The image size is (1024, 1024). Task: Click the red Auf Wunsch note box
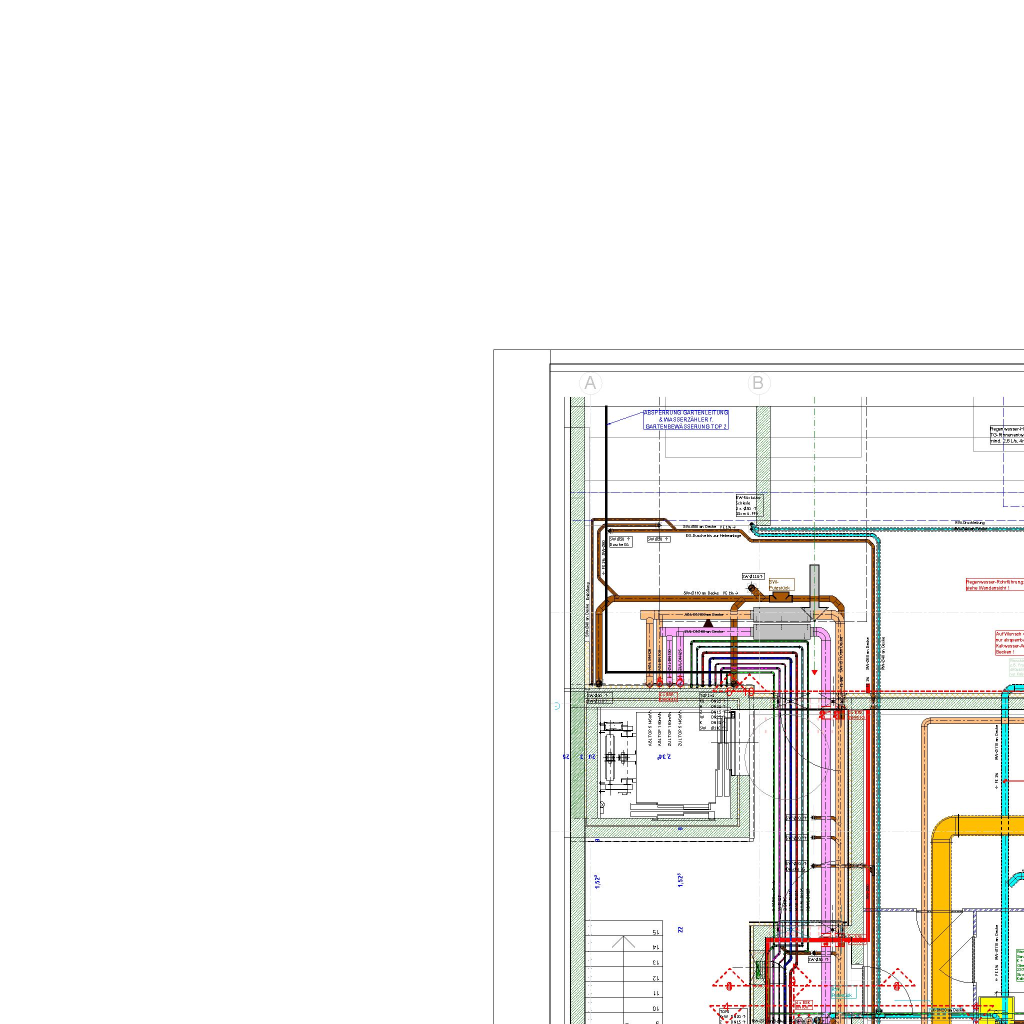click(x=1009, y=642)
